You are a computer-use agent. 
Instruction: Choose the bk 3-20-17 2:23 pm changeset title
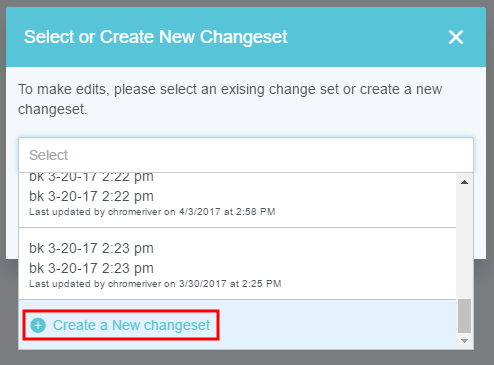pyautogui.click(x=91, y=248)
